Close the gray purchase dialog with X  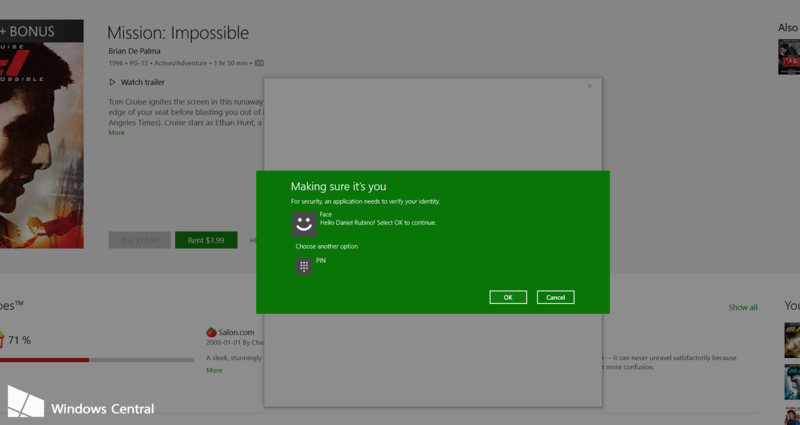coord(589,86)
